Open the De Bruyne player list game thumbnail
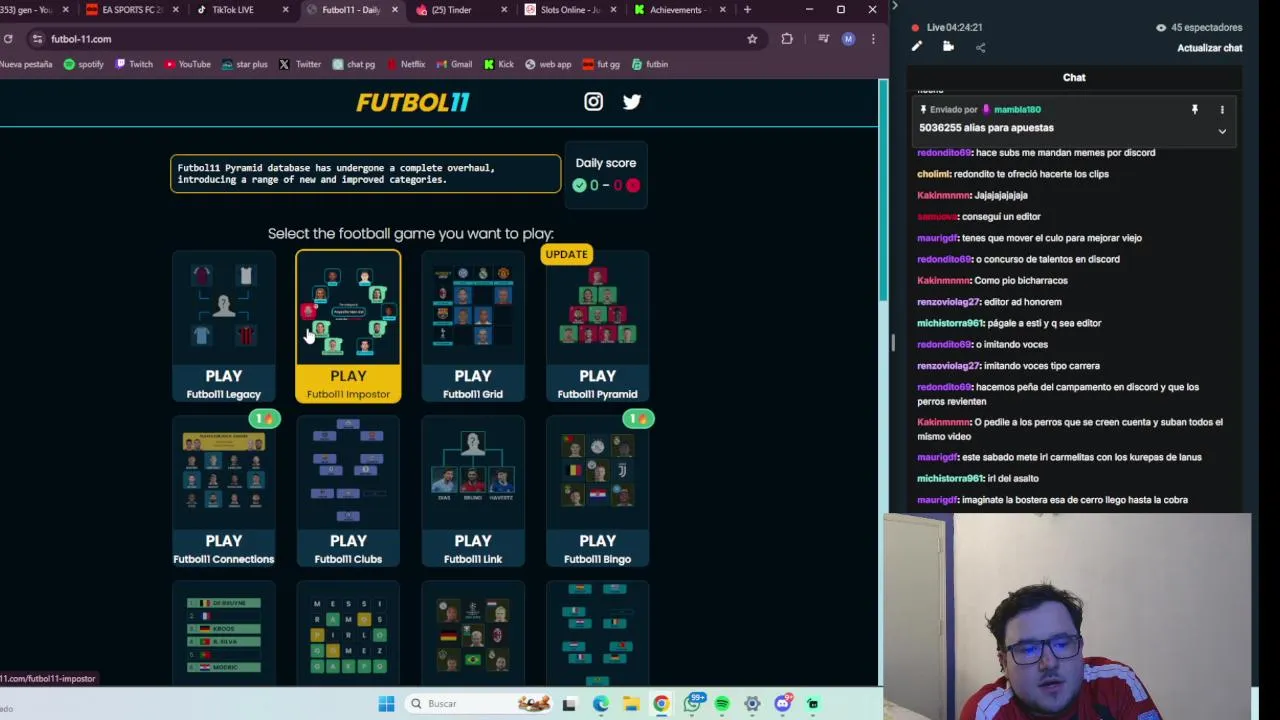 point(223,634)
